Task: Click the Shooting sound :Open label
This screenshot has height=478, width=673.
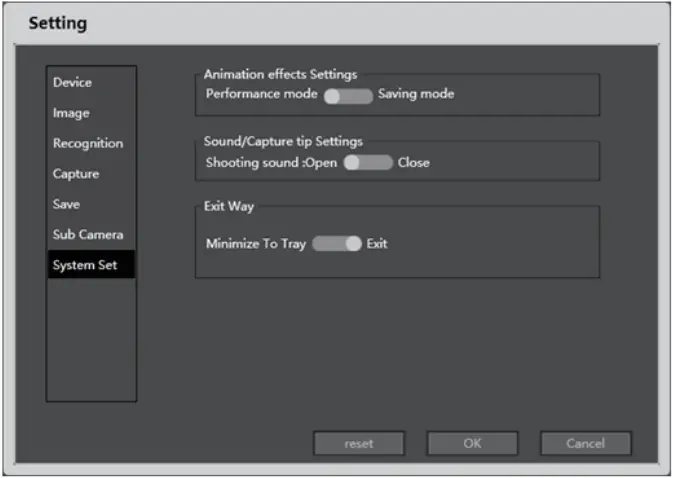Action: (271, 162)
